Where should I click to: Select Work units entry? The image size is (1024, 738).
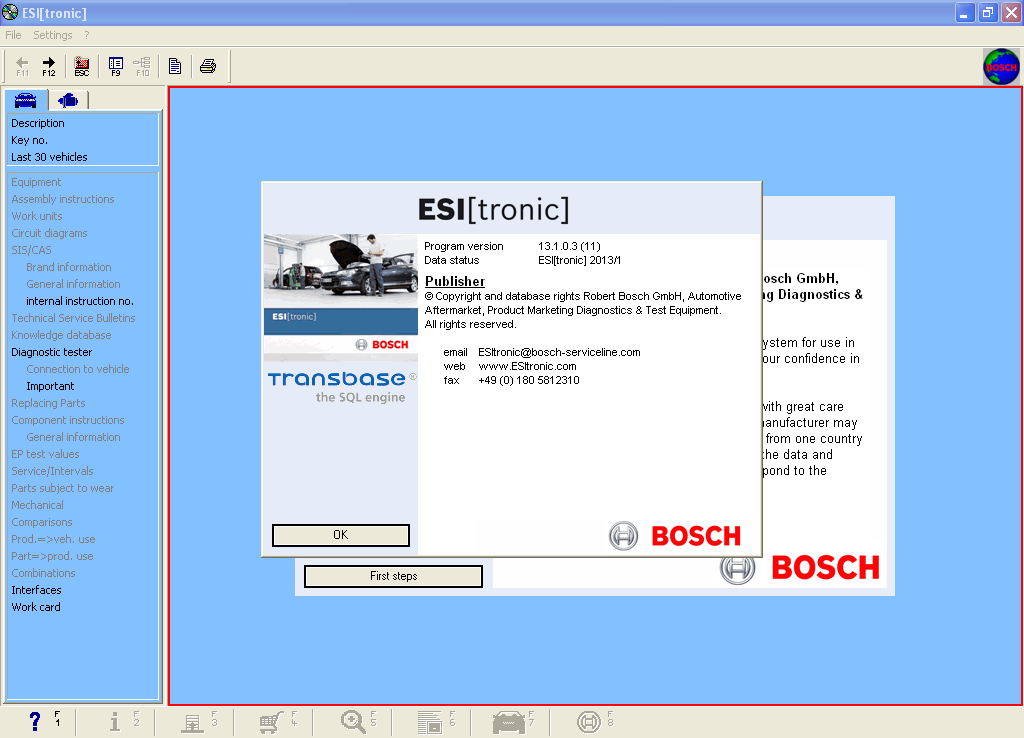(x=37, y=216)
